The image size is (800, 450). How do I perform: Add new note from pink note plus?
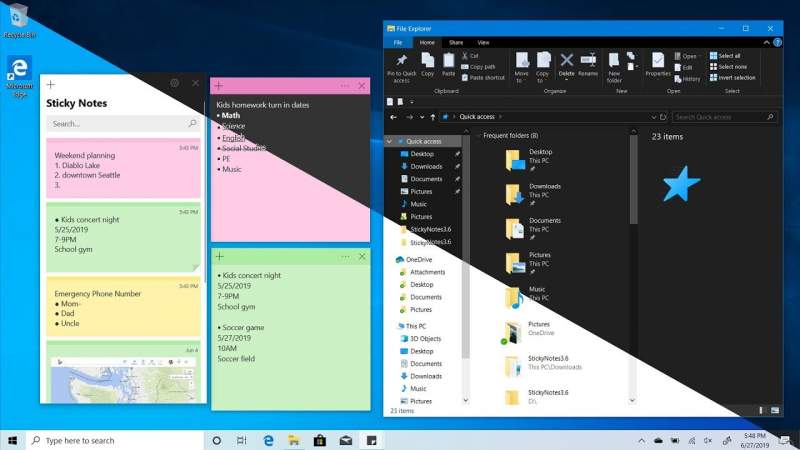(219, 86)
